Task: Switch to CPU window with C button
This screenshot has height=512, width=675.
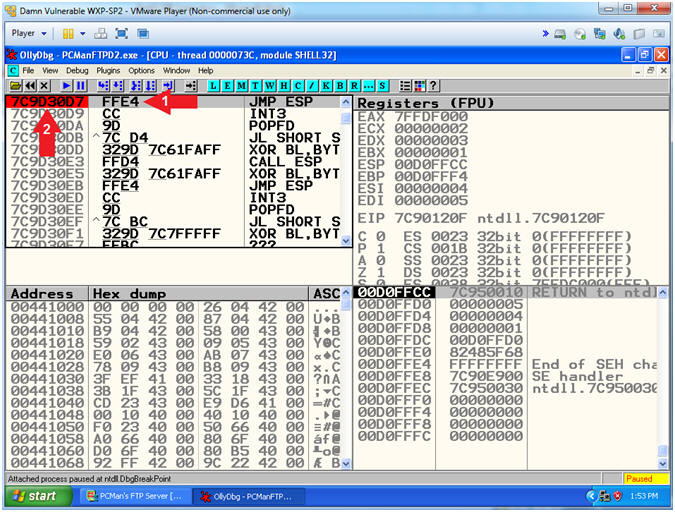Action: 298,86
